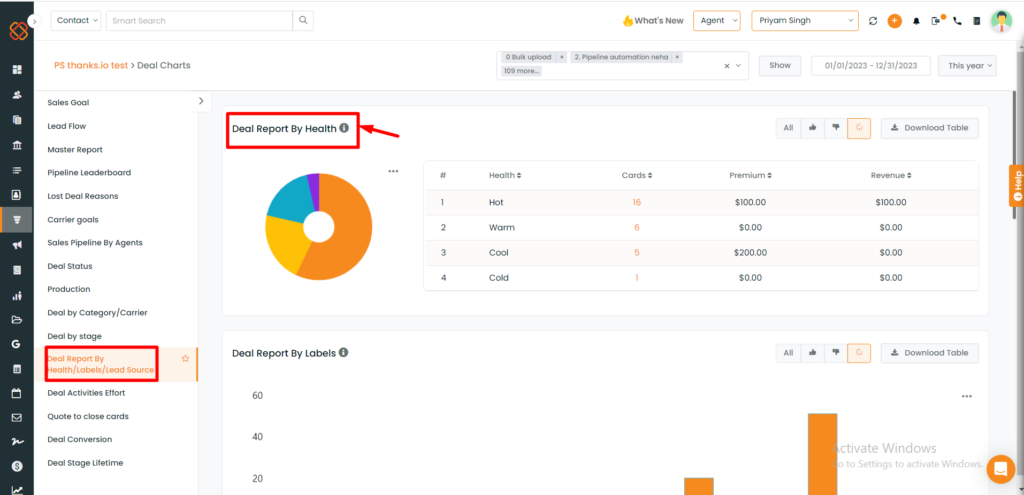1024x495 pixels.
Task: Click the Google G icon in sidebar
Action: (17, 344)
